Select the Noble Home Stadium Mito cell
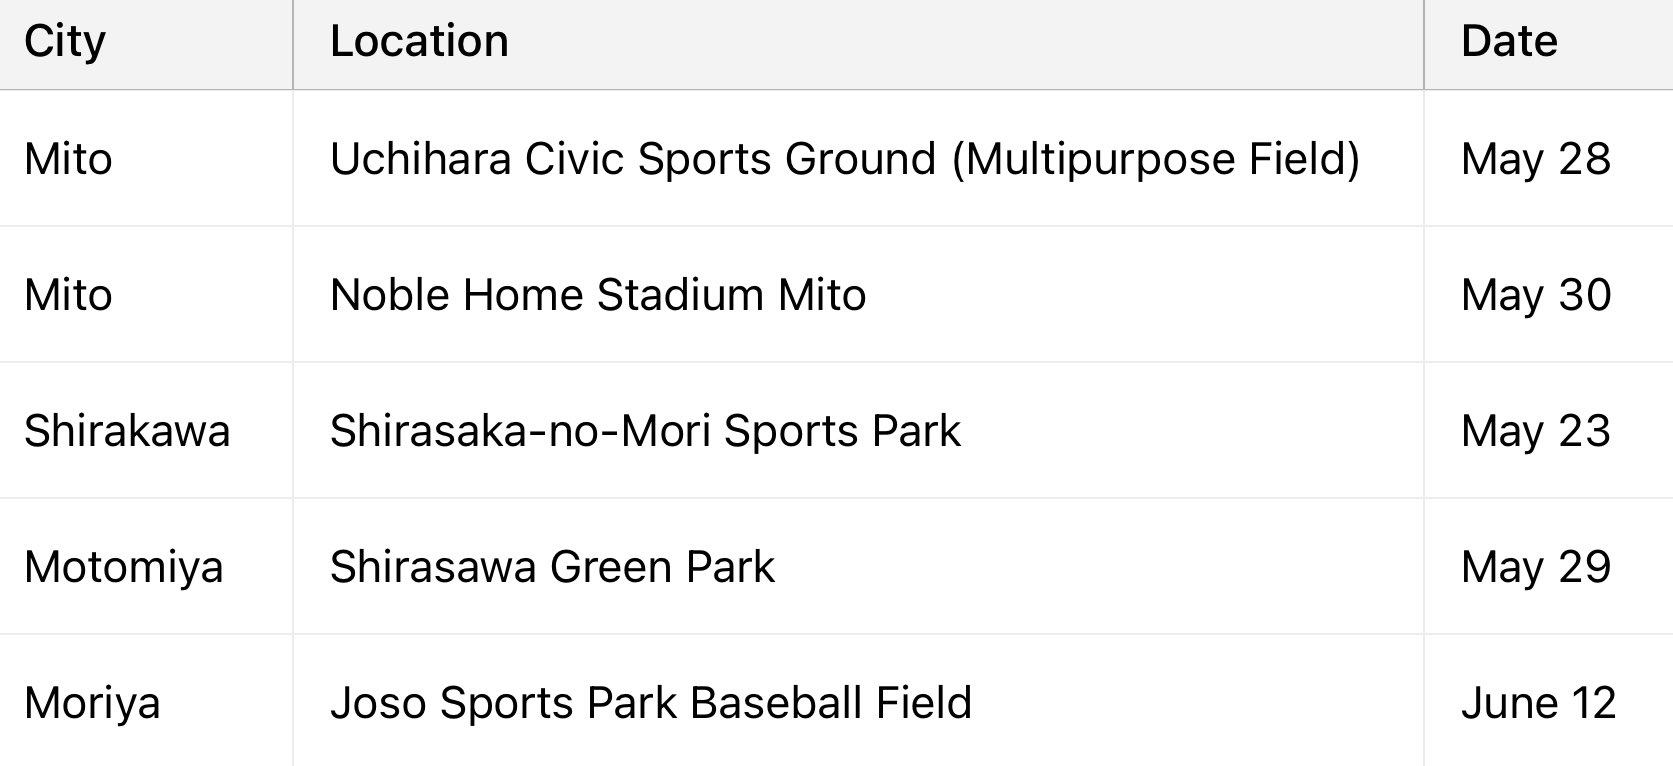This screenshot has height=766, width=1673. (x=598, y=295)
